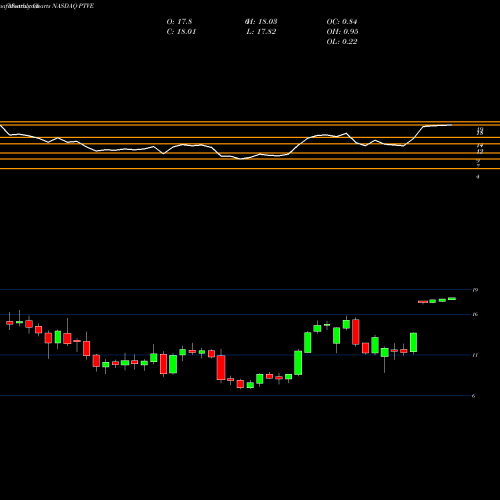Viewport: 500px width, 500px height.
Task: Click the 6 price axis label
Action: [474, 396]
